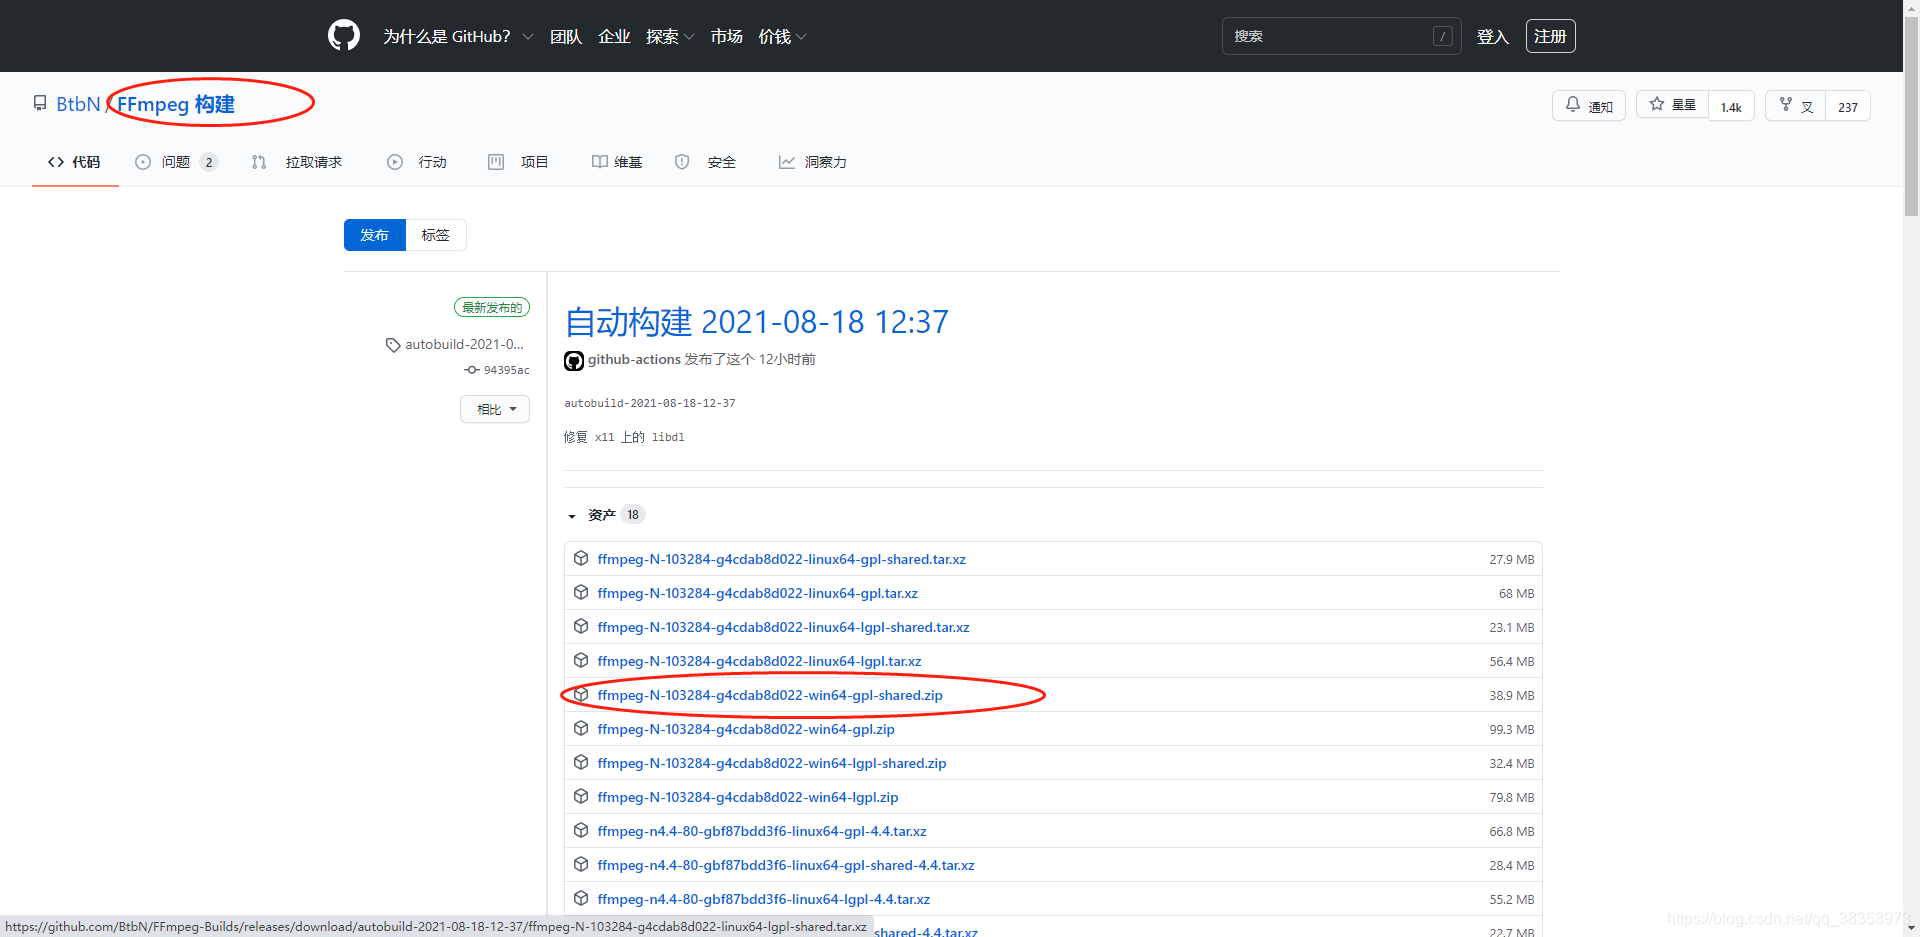Open commit 94395ac link
The width and height of the screenshot is (1920, 937).
point(507,370)
